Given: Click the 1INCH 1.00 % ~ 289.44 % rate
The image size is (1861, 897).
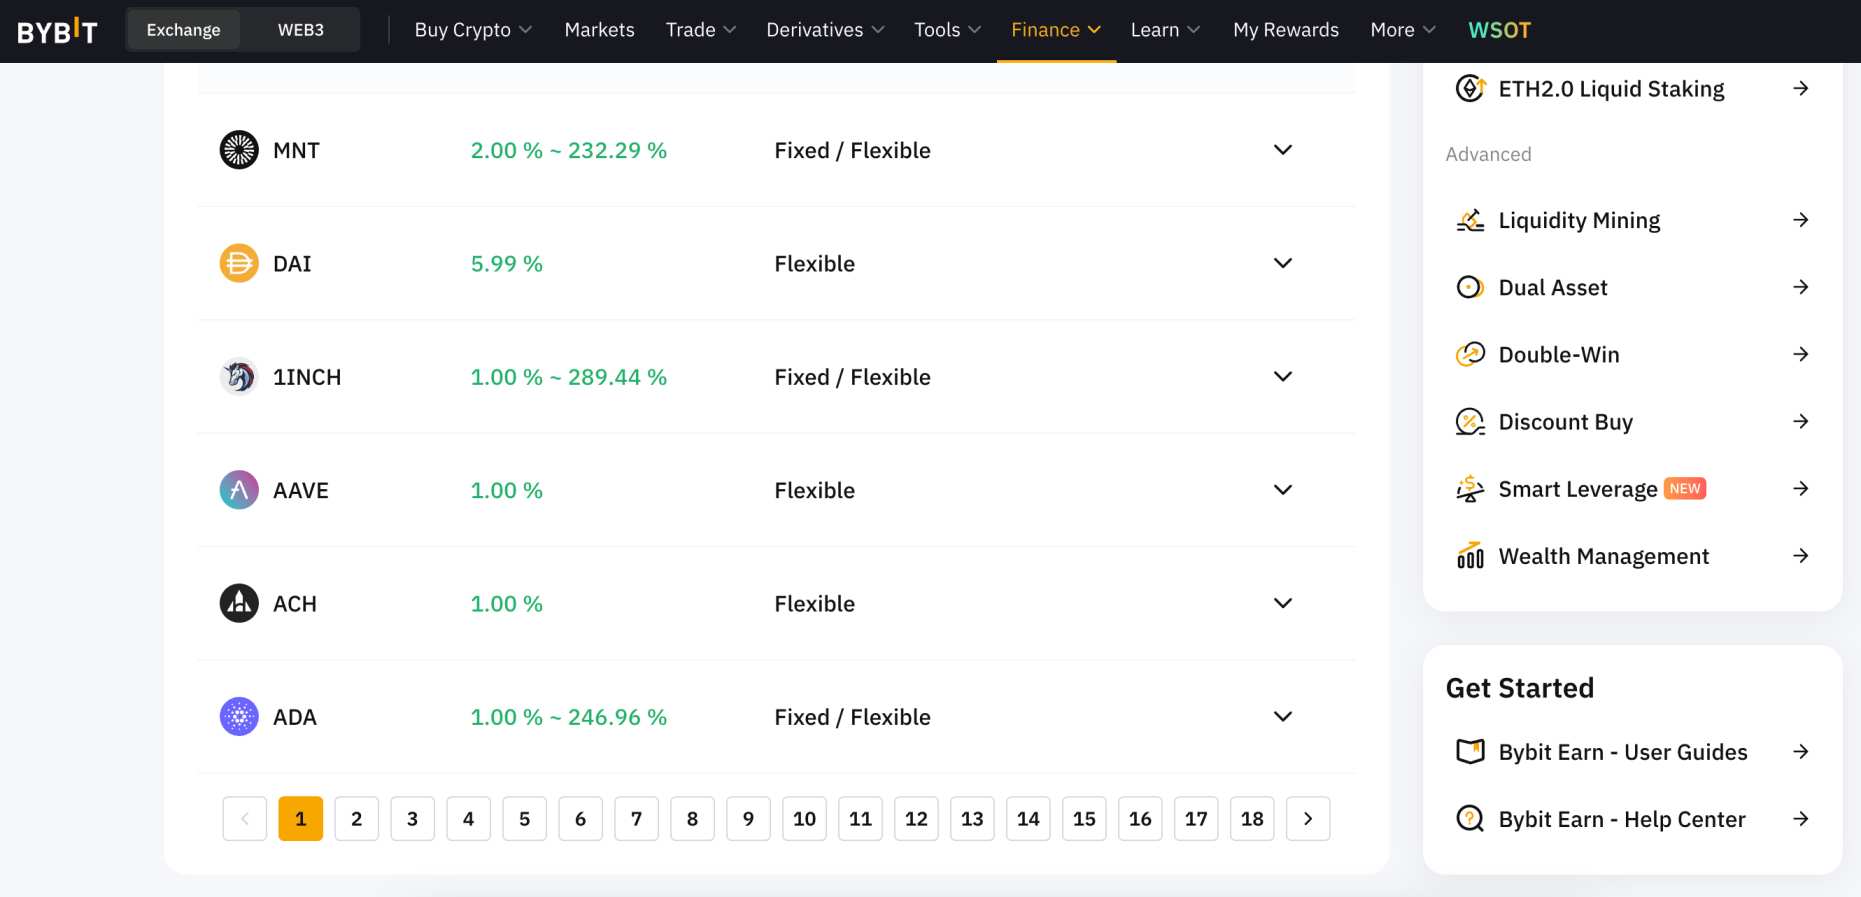Looking at the screenshot, I should tap(569, 377).
